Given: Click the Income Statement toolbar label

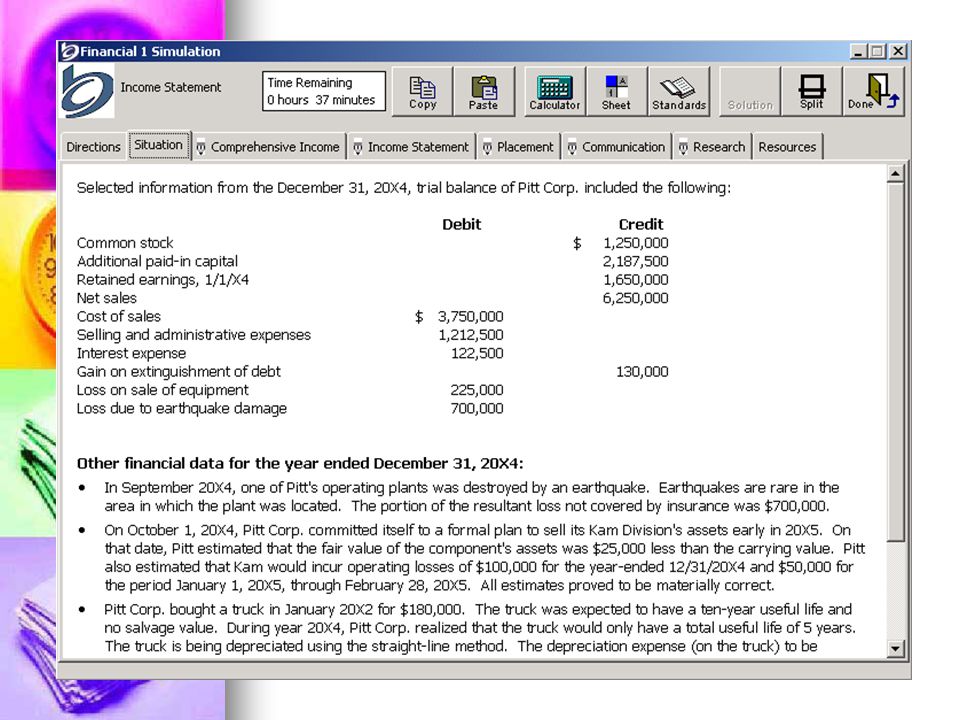Looking at the screenshot, I should point(171,88).
